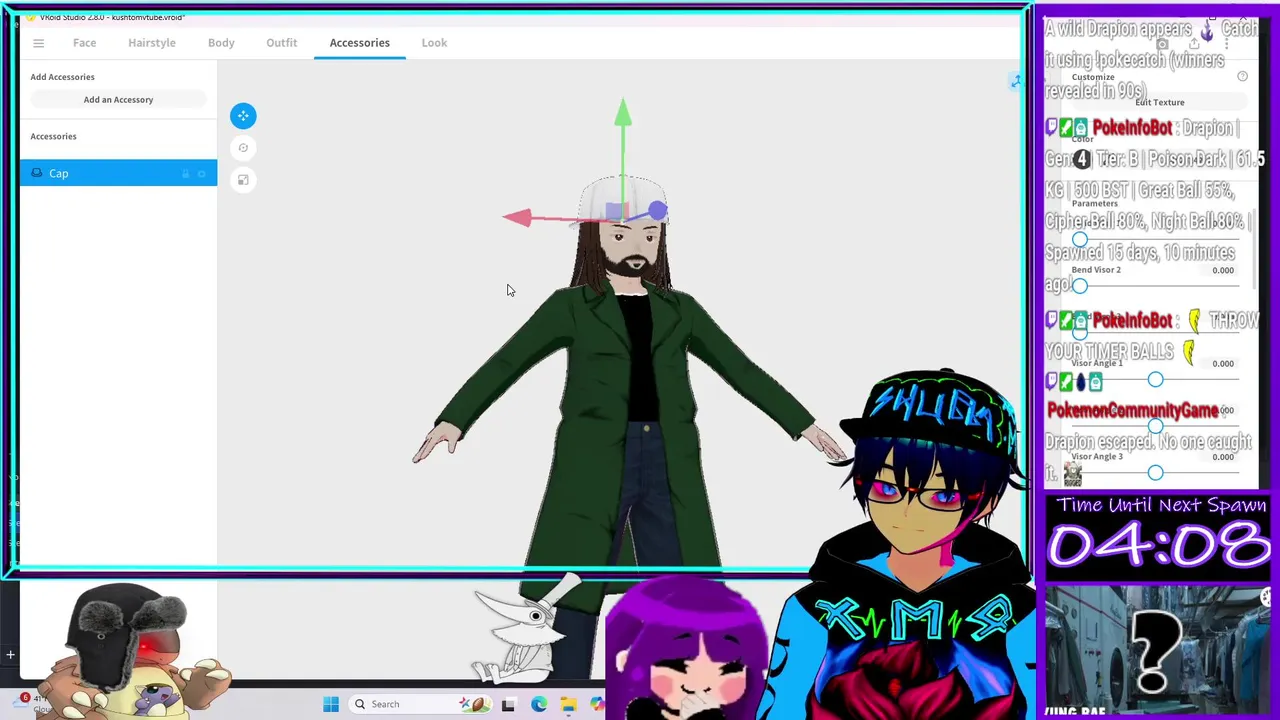Click the Visor Angle 1 slider handle

click(x=1155, y=380)
